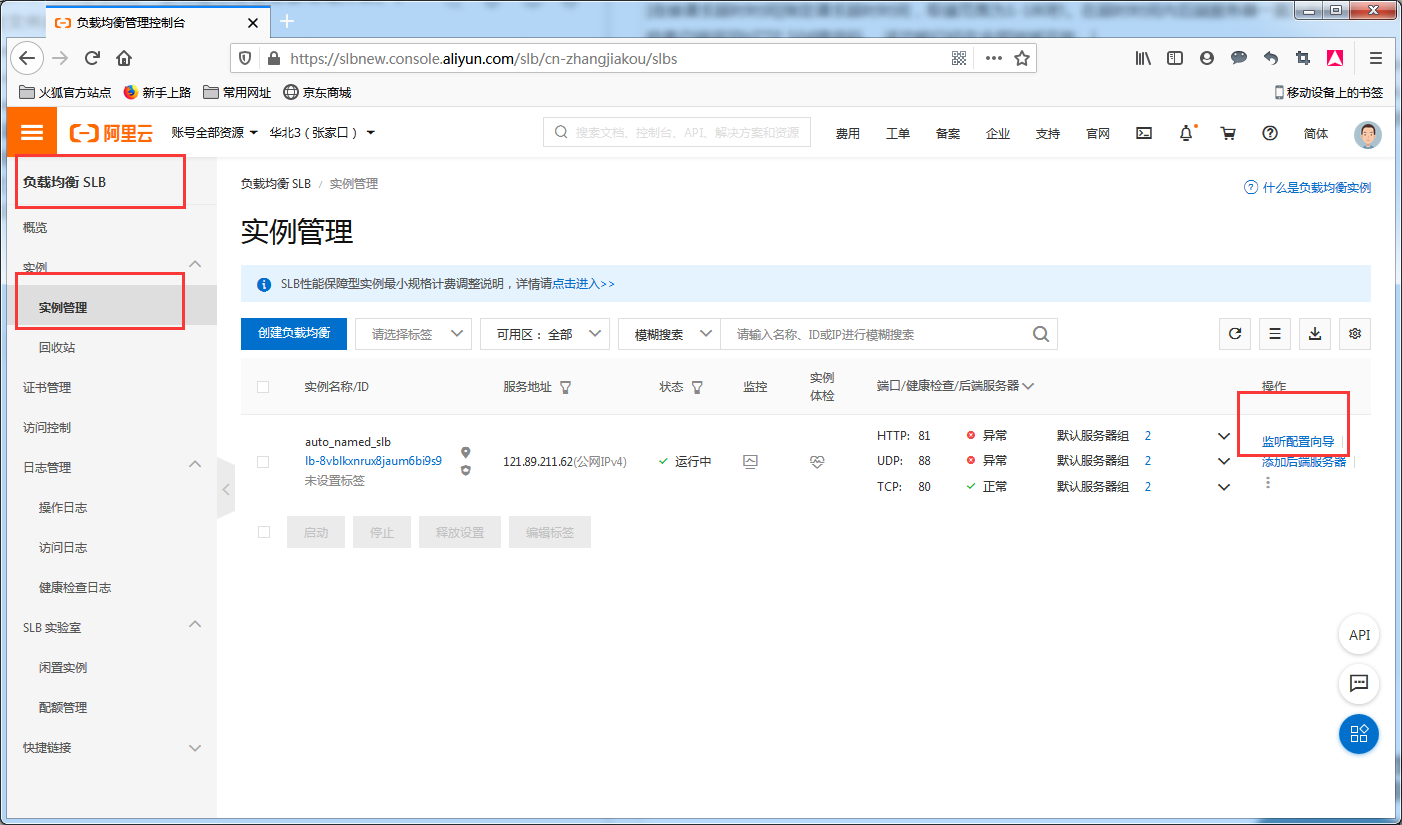1402x825 pixels.
Task: Open the feedback bubble icon
Action: tap(1358, 684)
